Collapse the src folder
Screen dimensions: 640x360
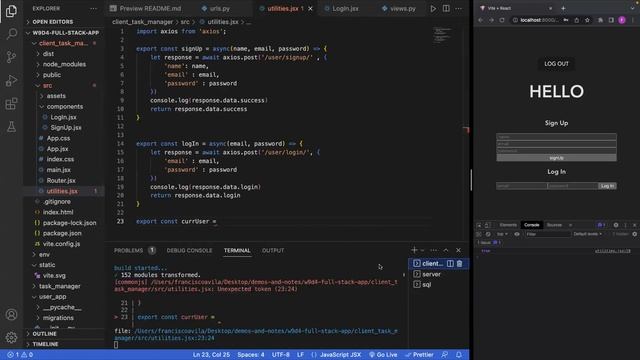point(47,86)
